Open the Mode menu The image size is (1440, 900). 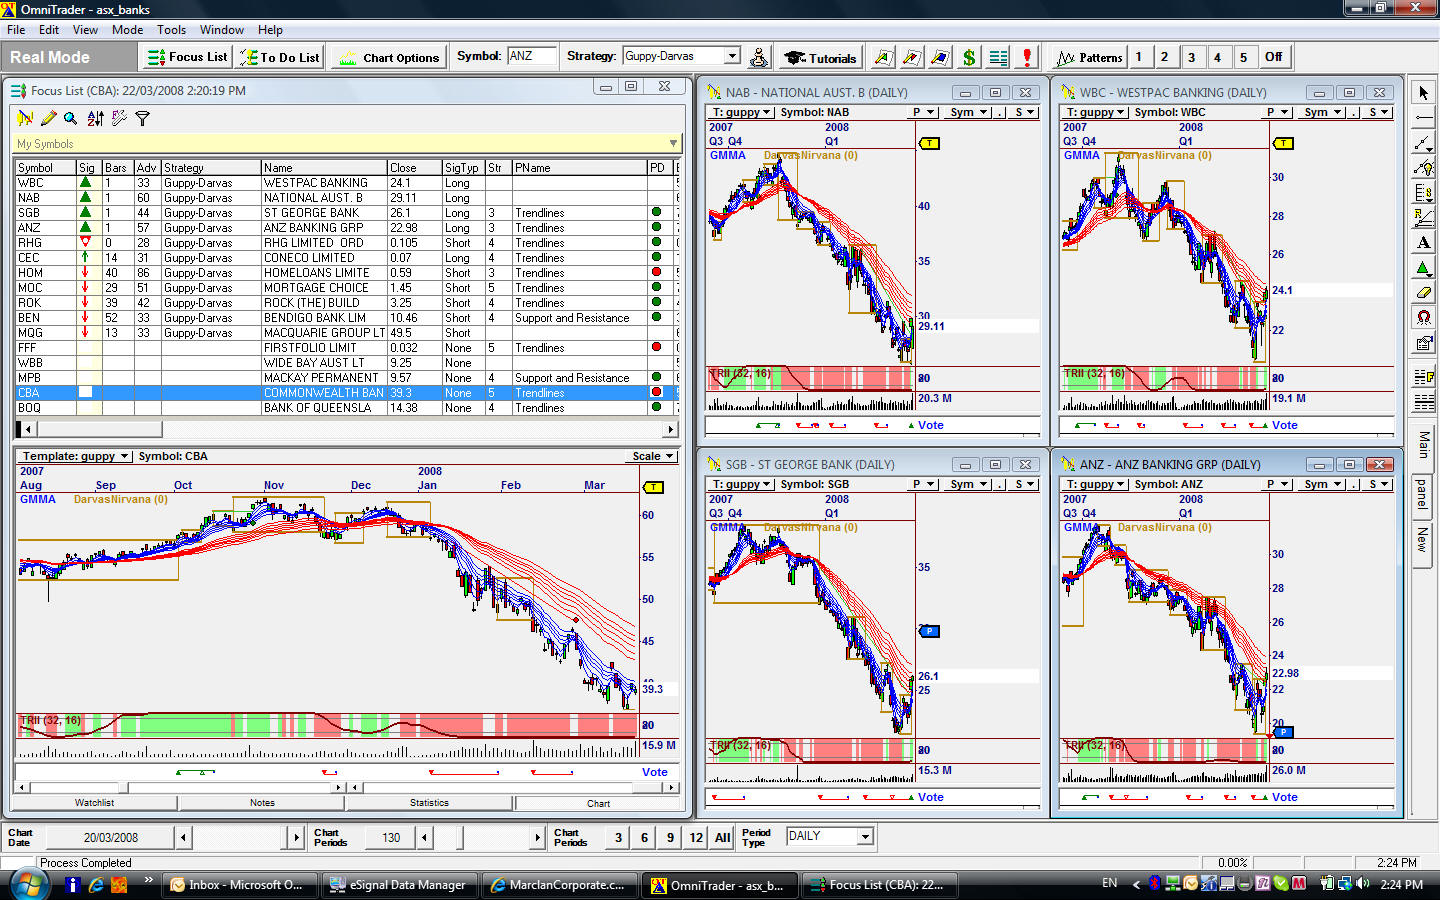[127, 30]
